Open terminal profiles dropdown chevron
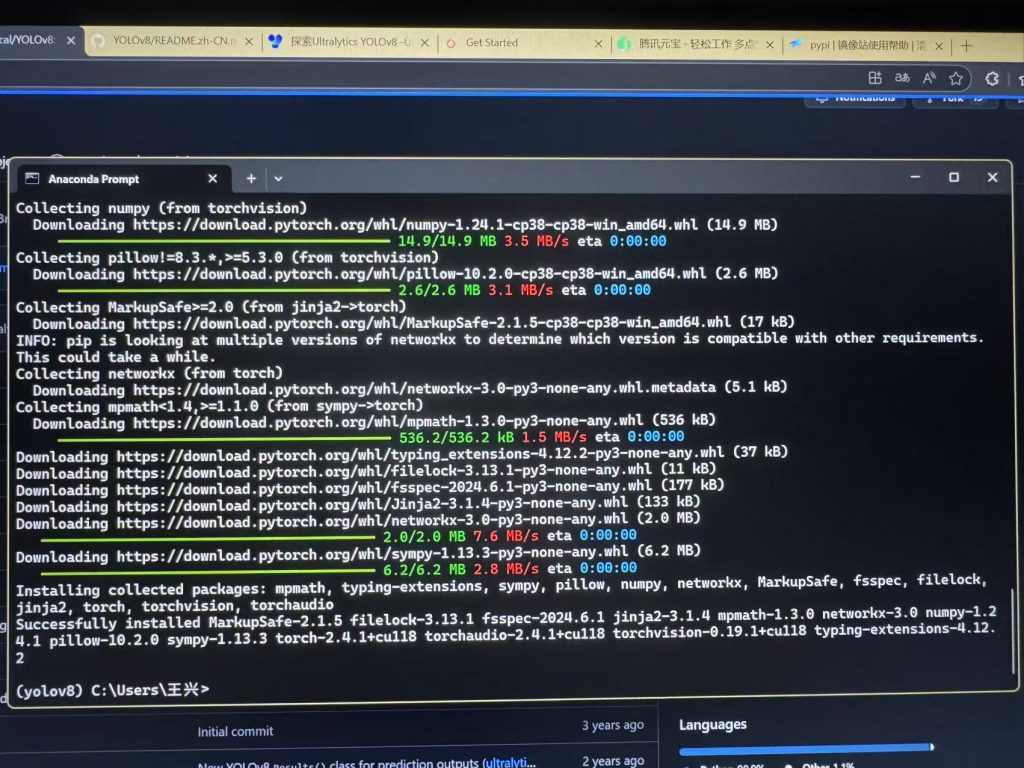Viewport: 1024px width, 768px height. (278, 178)
